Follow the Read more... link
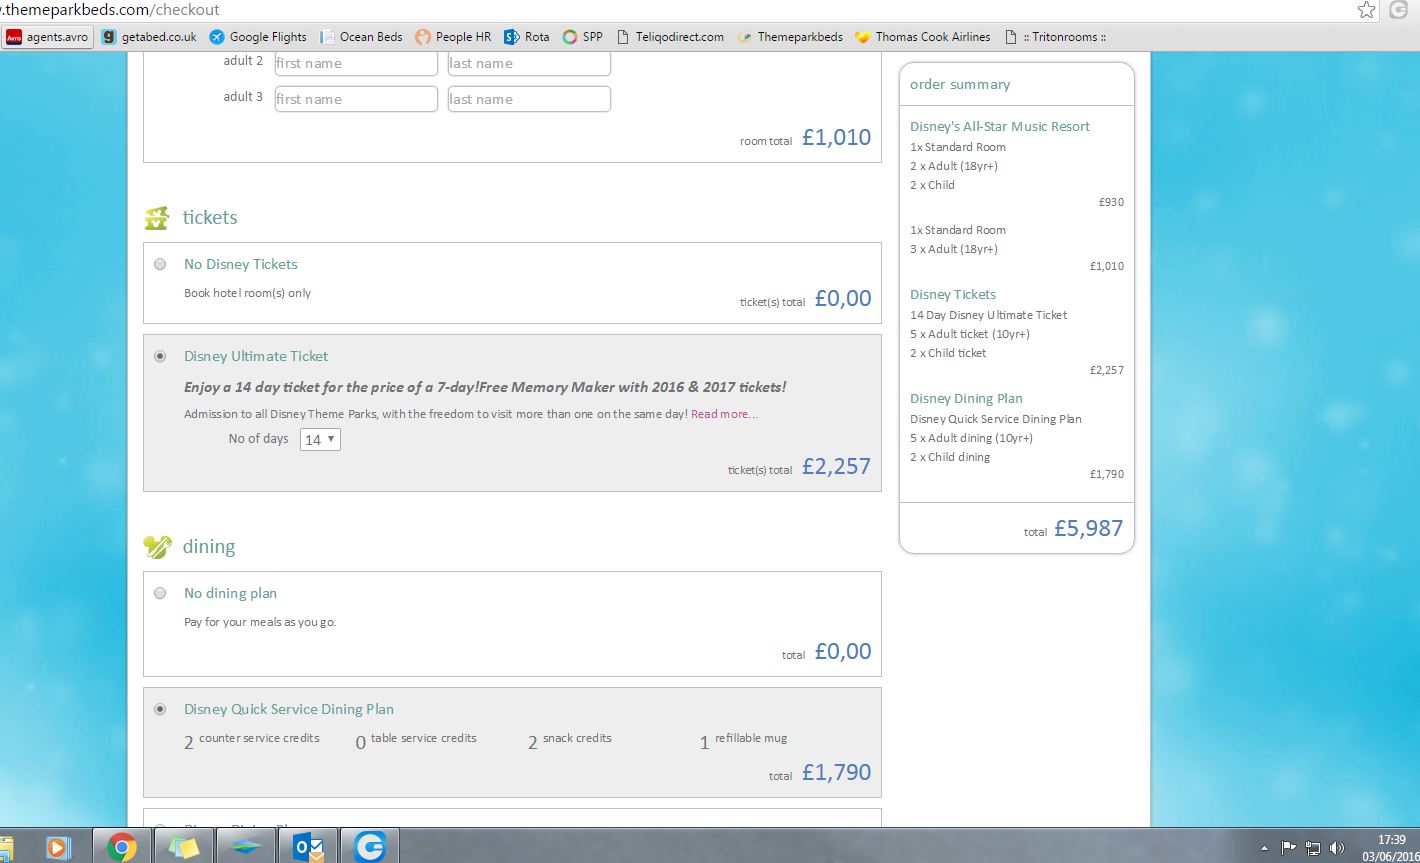Image resolution: width=1420 pixels, height=863 pixels. coord(724,414)
